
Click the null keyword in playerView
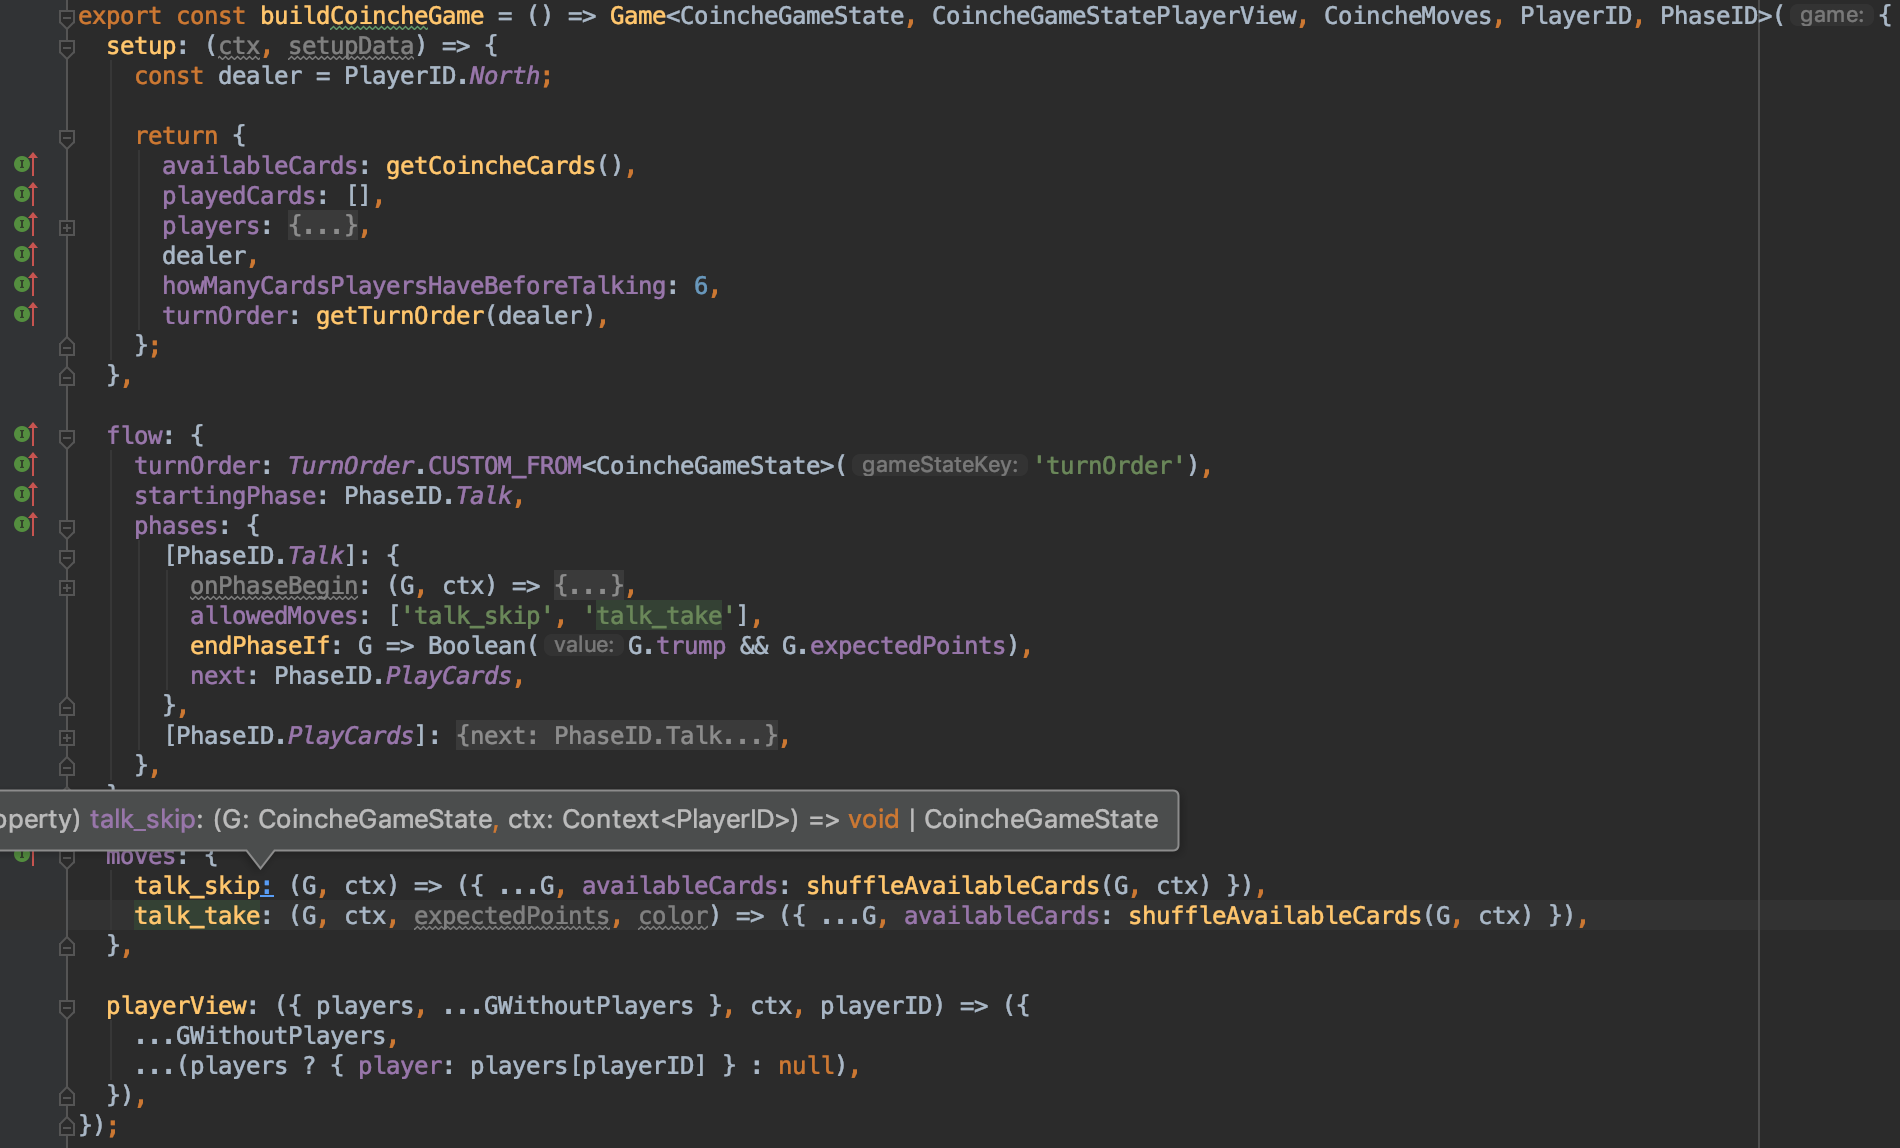tap(806, 1066)
